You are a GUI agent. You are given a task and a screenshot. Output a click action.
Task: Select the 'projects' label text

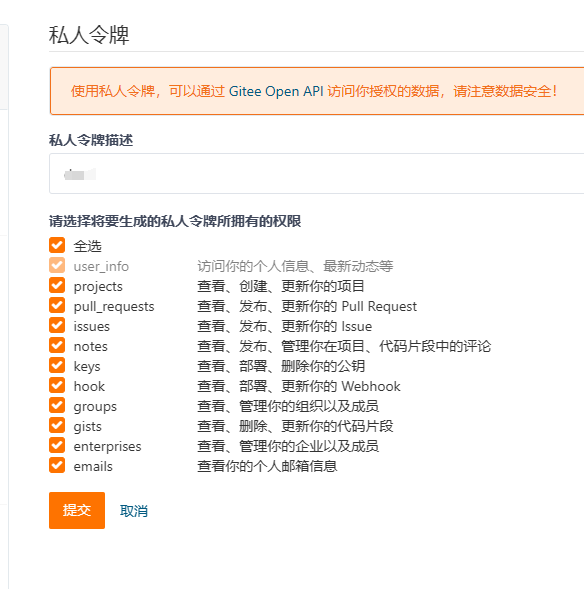coord(98,287)
